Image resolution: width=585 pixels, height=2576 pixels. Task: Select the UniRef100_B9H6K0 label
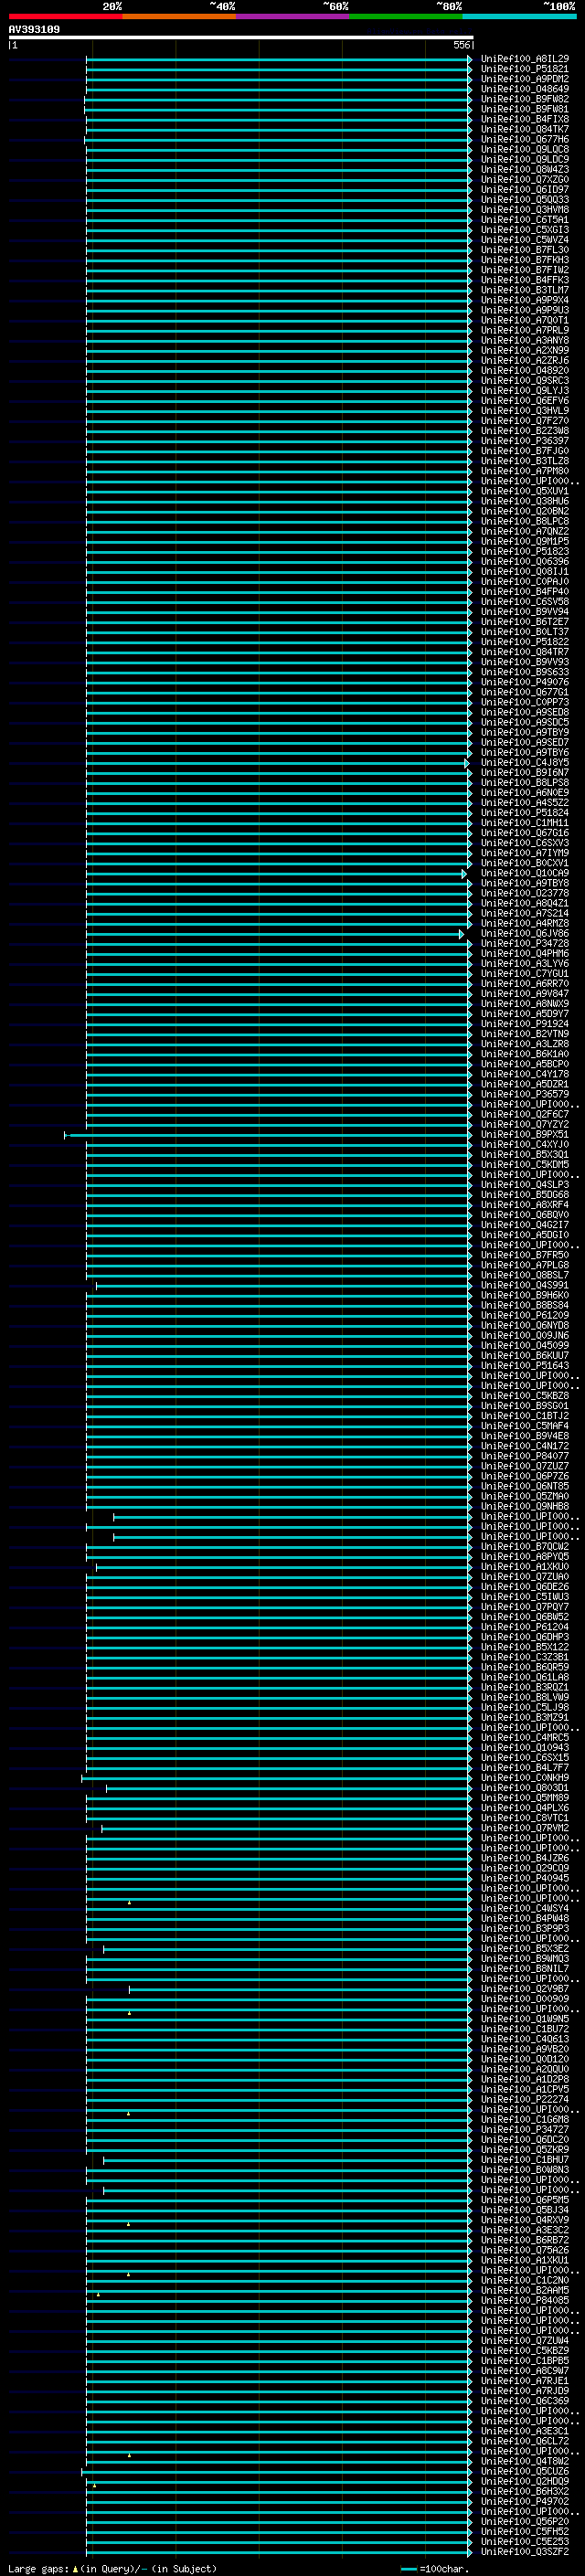pyautogui.click(x=524, y=1295)
